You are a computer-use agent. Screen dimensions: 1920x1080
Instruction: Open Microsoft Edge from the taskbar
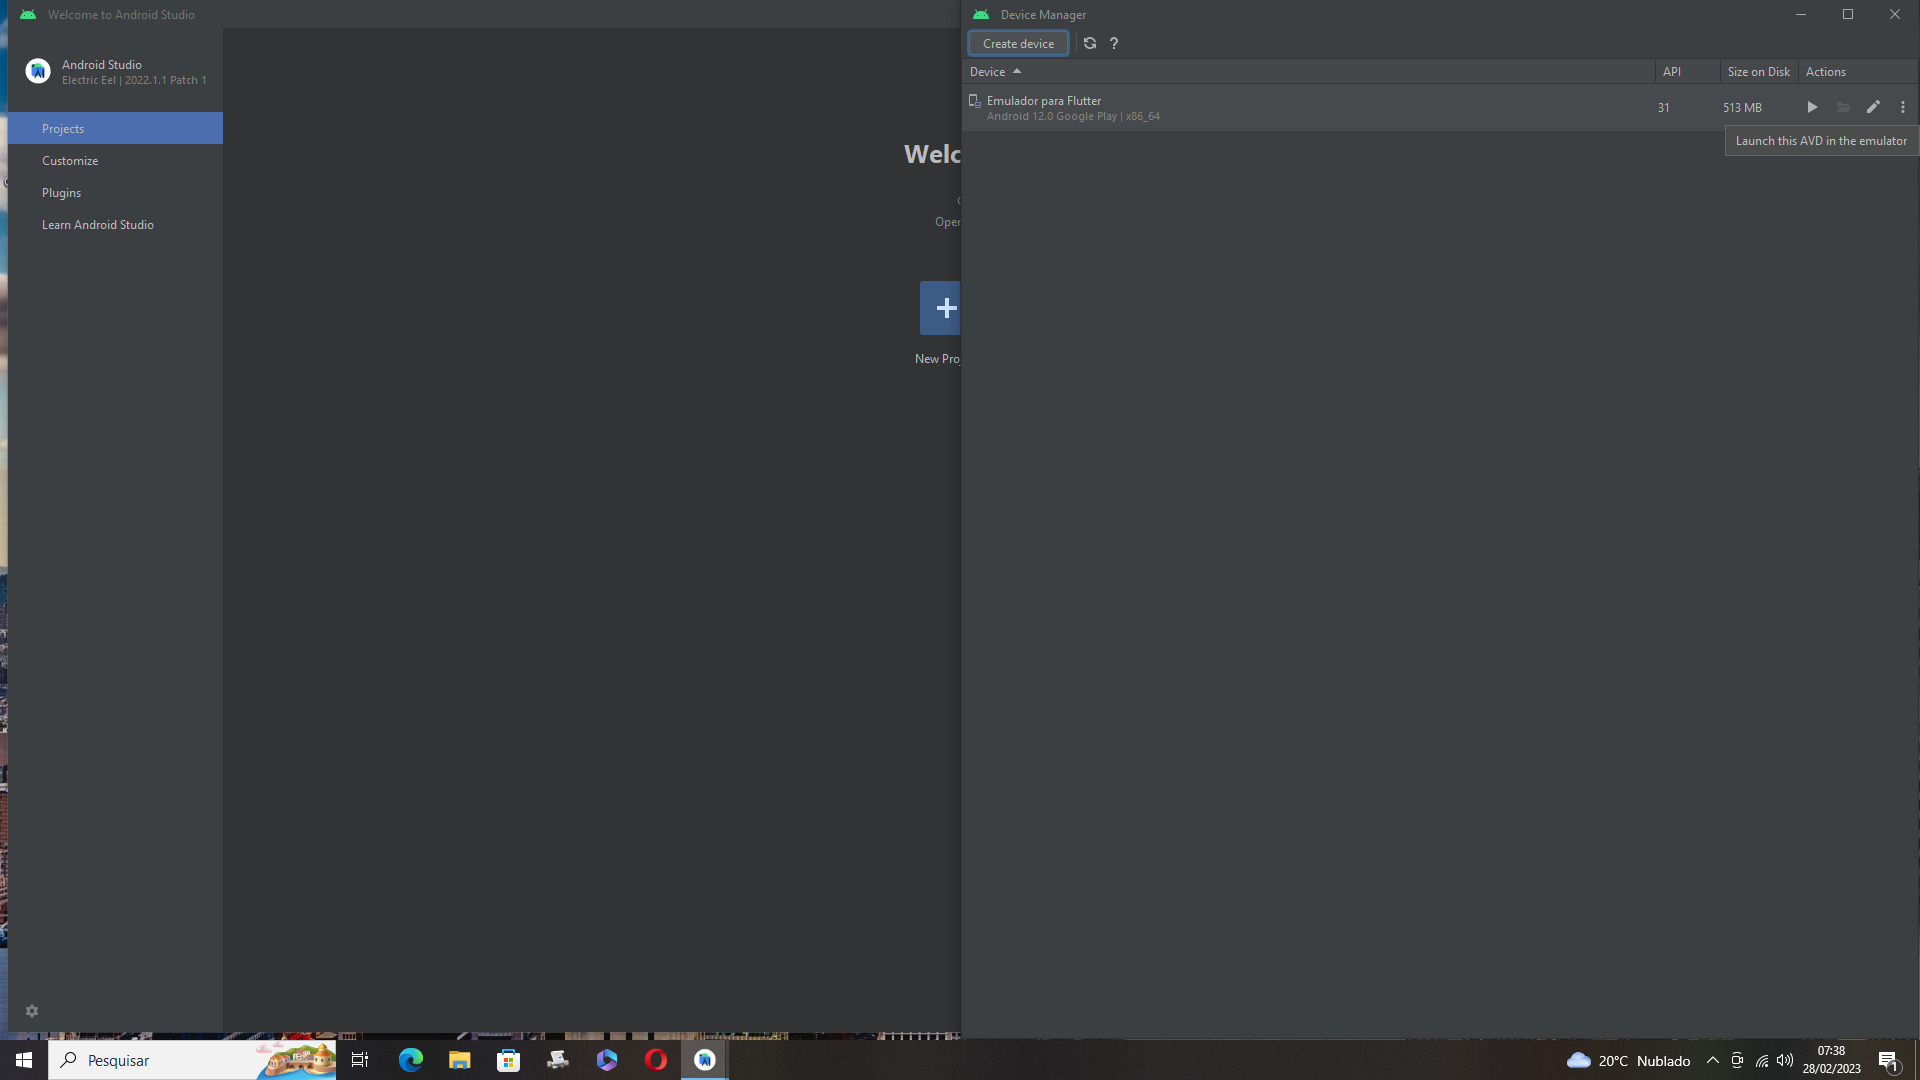coord(411,1060)
